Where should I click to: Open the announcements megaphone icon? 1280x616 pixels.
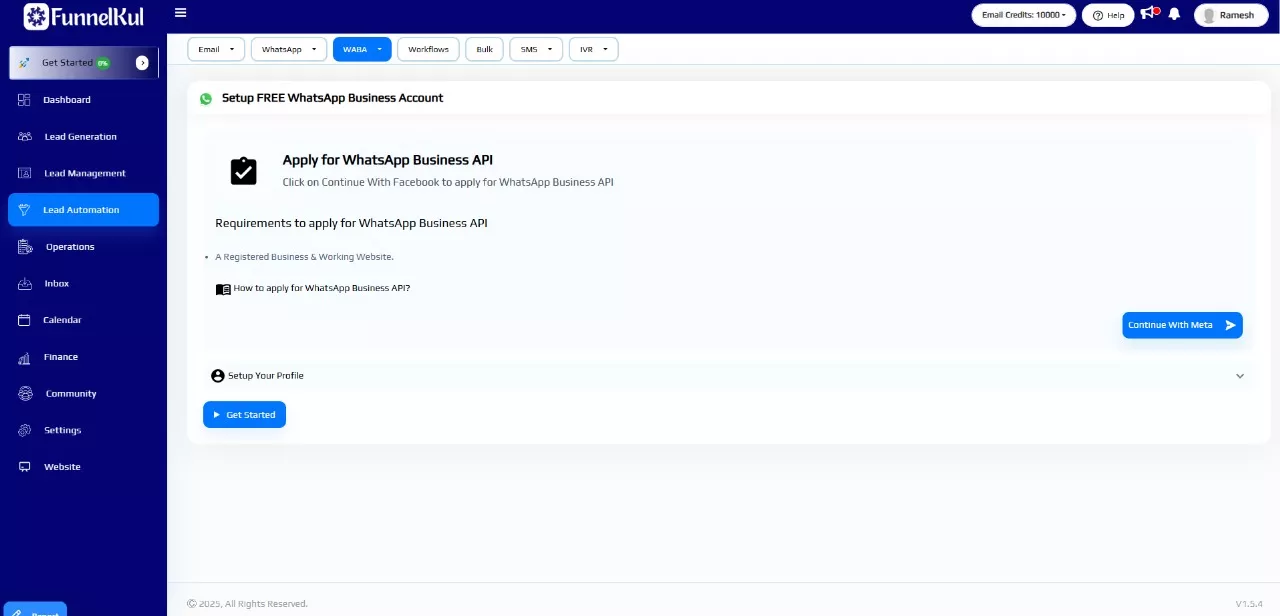[1148, 14]
